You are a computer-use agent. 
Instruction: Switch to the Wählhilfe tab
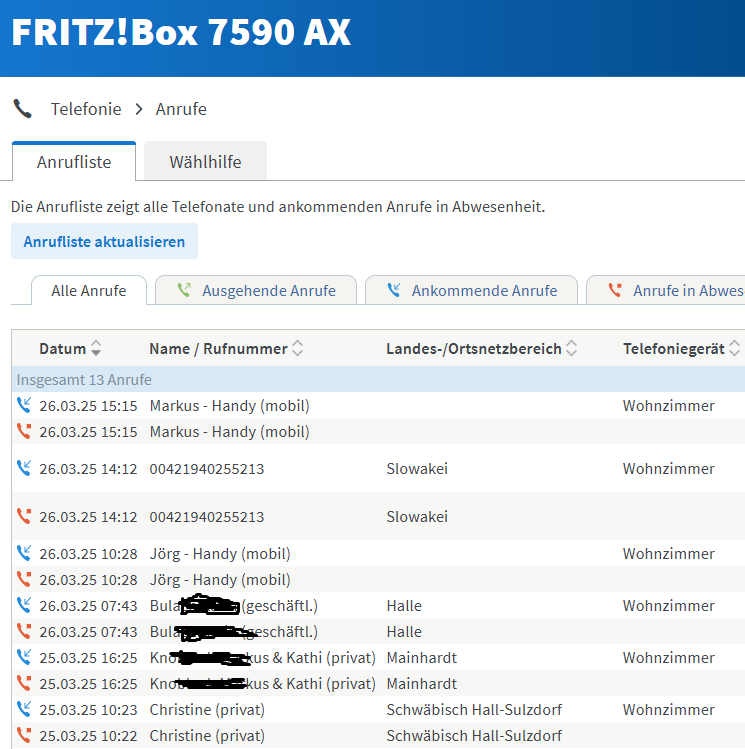point(205,161)
